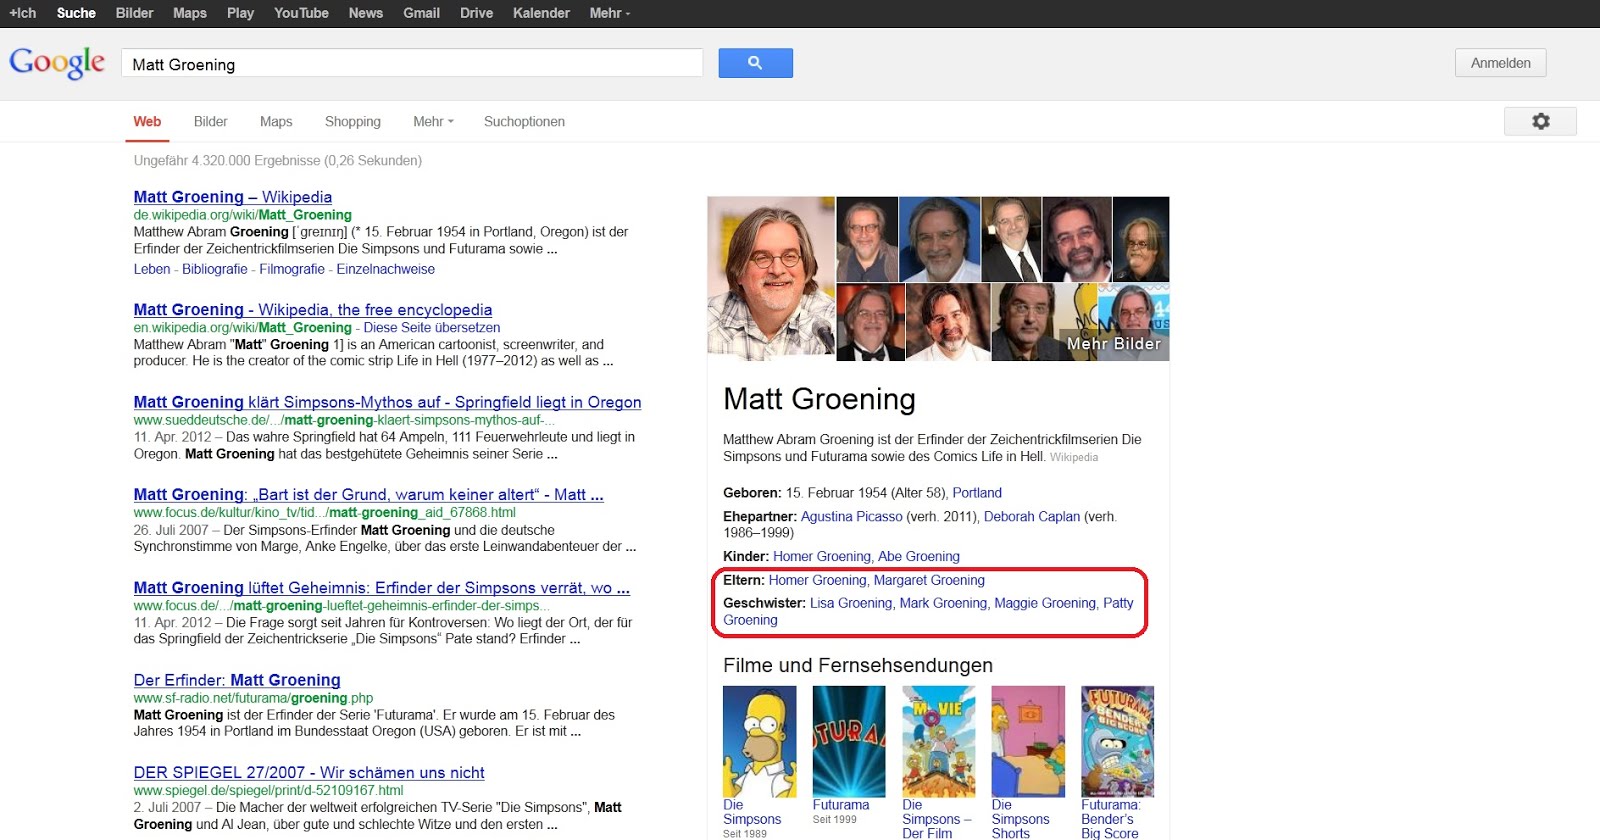
Task: Open Futurama: Bender's Big Score poster
Action: point(1117,741)
